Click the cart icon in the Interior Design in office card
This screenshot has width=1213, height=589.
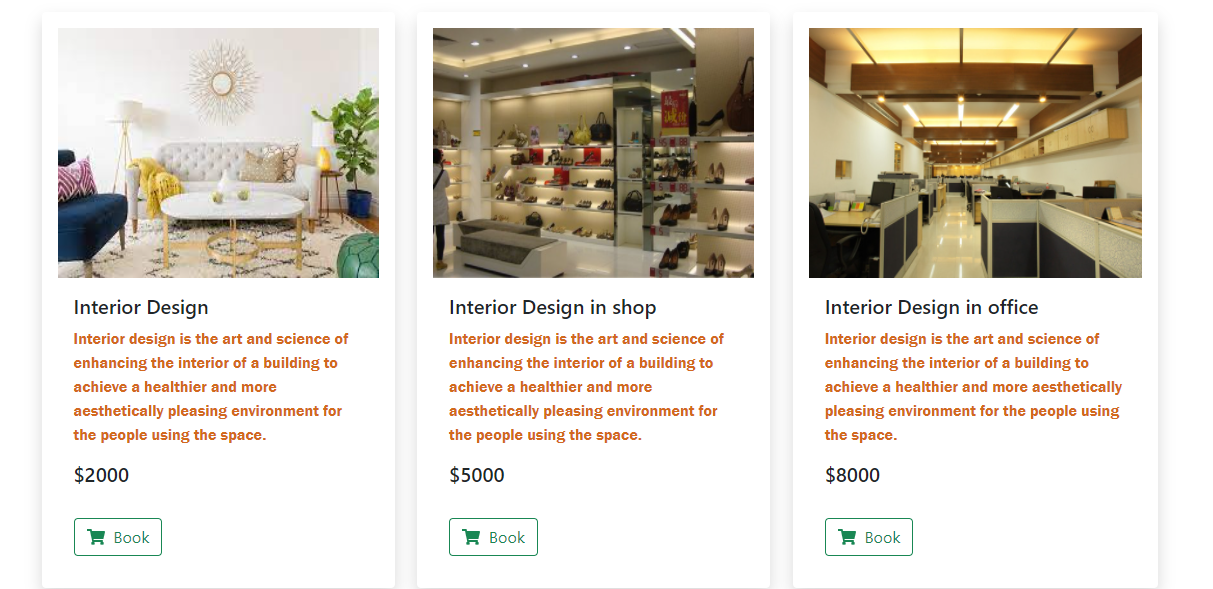pyautogui.click(x=847, y=537)
